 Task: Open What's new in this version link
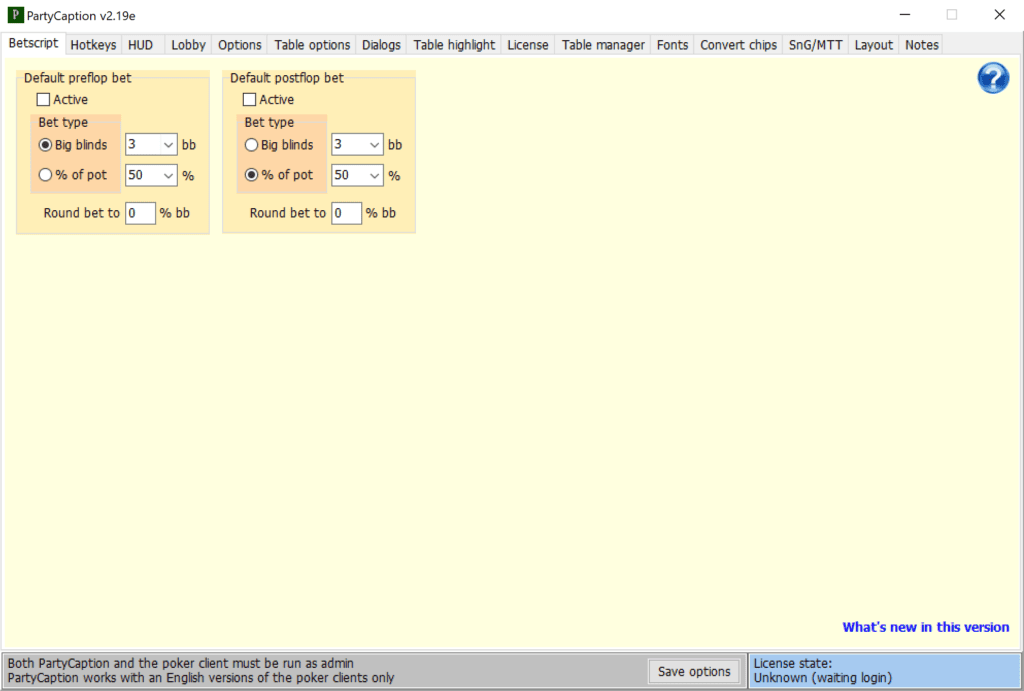tap(925, 627)
